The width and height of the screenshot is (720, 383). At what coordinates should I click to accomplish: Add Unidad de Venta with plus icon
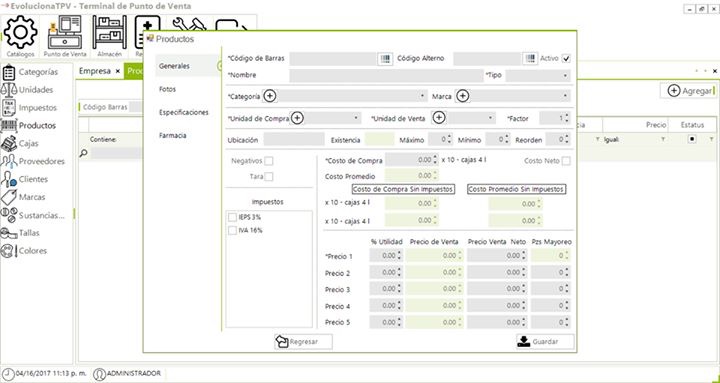tap(439, 118)
